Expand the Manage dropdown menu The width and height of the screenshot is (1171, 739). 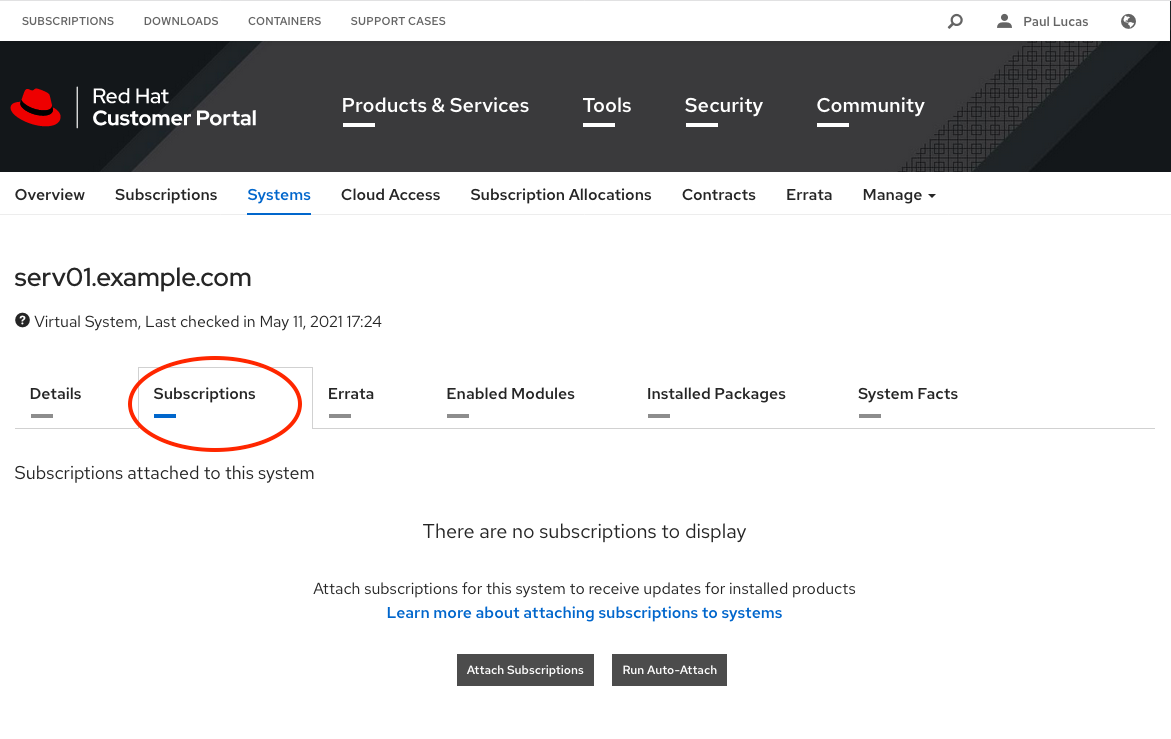coord(898,195)
